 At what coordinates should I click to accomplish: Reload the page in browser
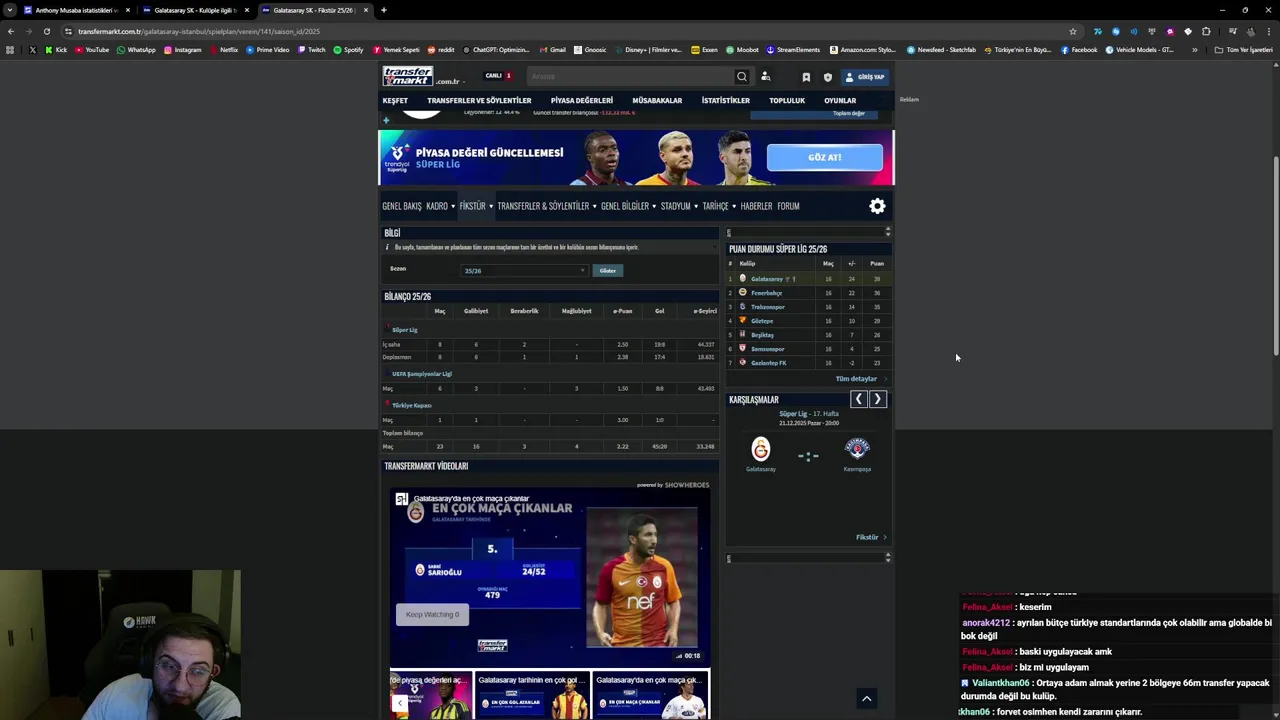coord(46,31)
